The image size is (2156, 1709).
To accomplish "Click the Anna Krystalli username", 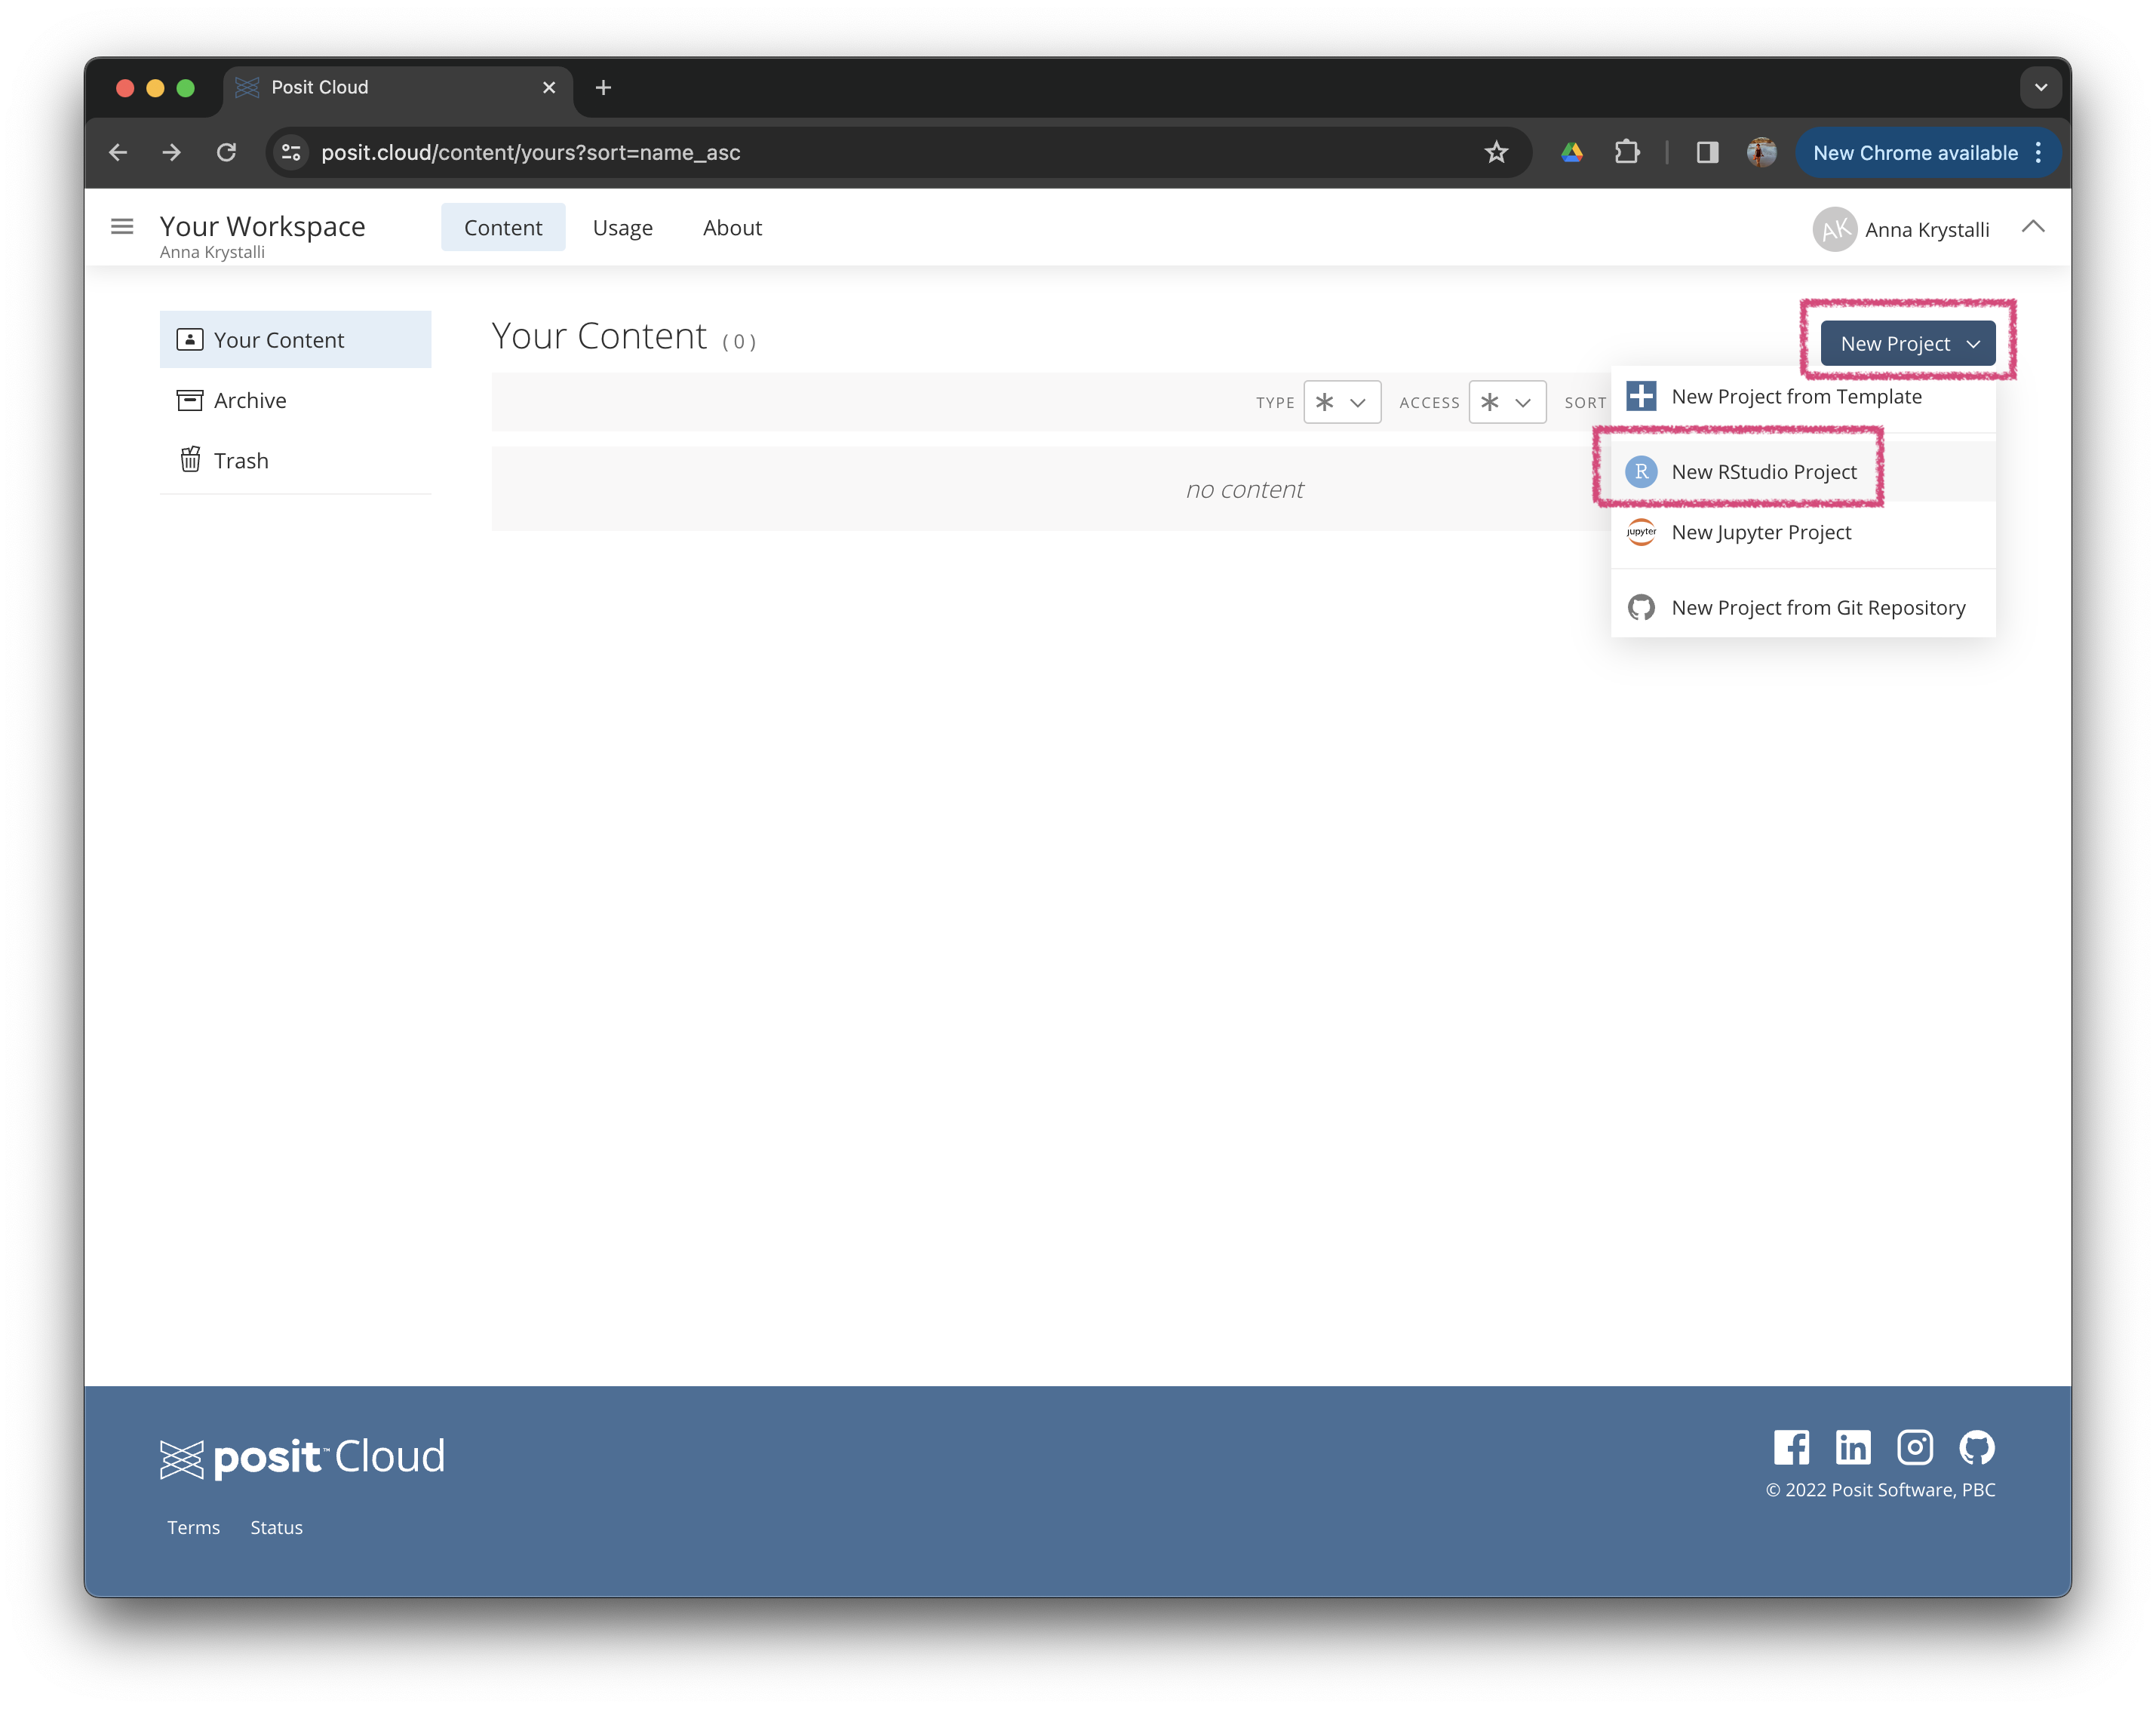I will pyautogui.click(x=1927, y=229).
